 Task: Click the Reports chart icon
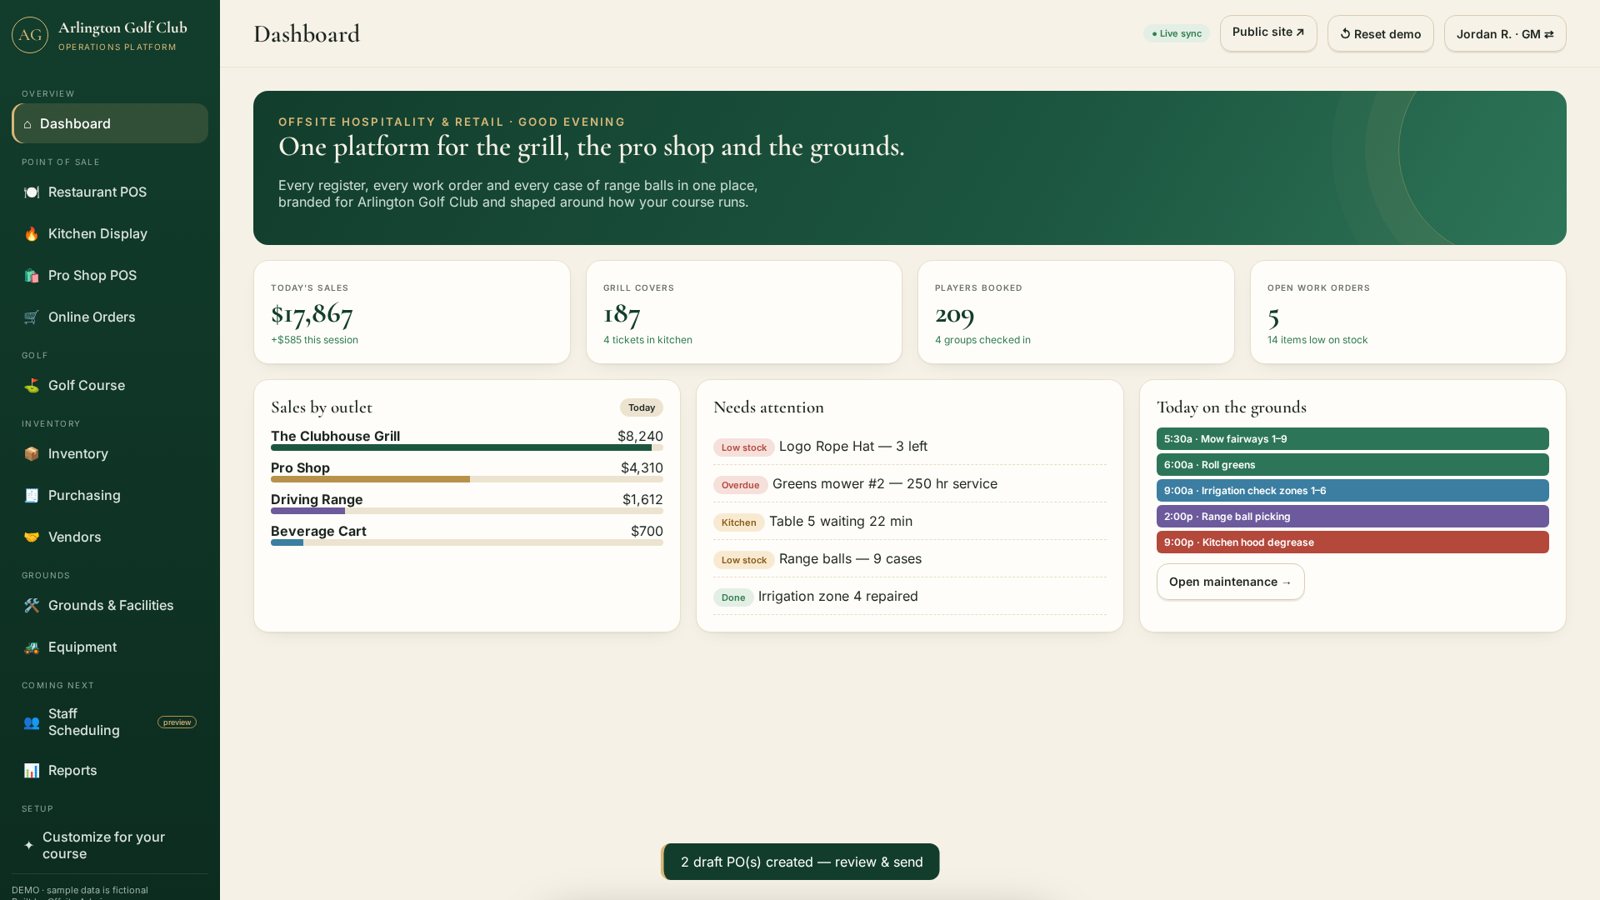click(31, 771)
